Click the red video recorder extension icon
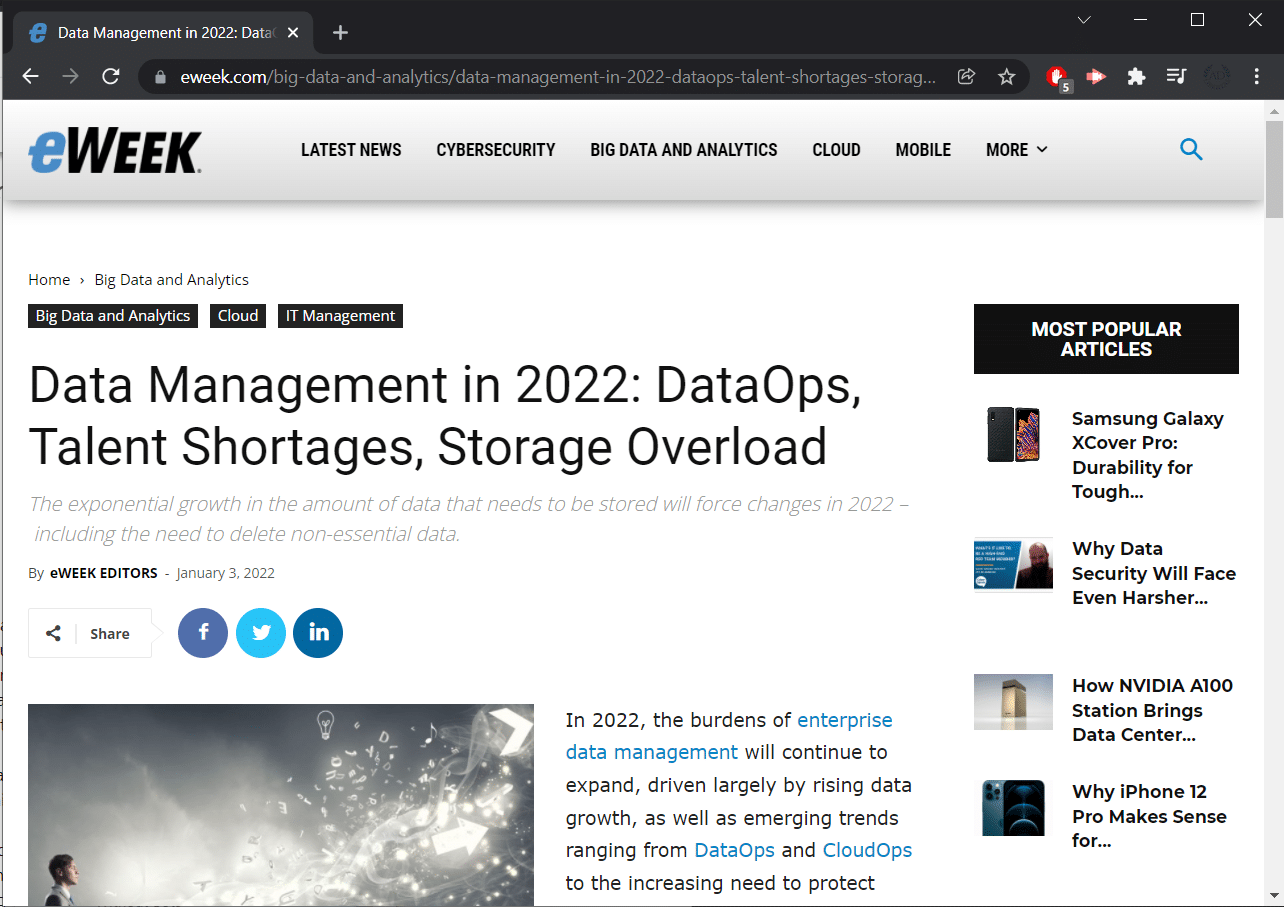The height and width of the screenshot is (907, 1284). click(x=1096, y=76)
